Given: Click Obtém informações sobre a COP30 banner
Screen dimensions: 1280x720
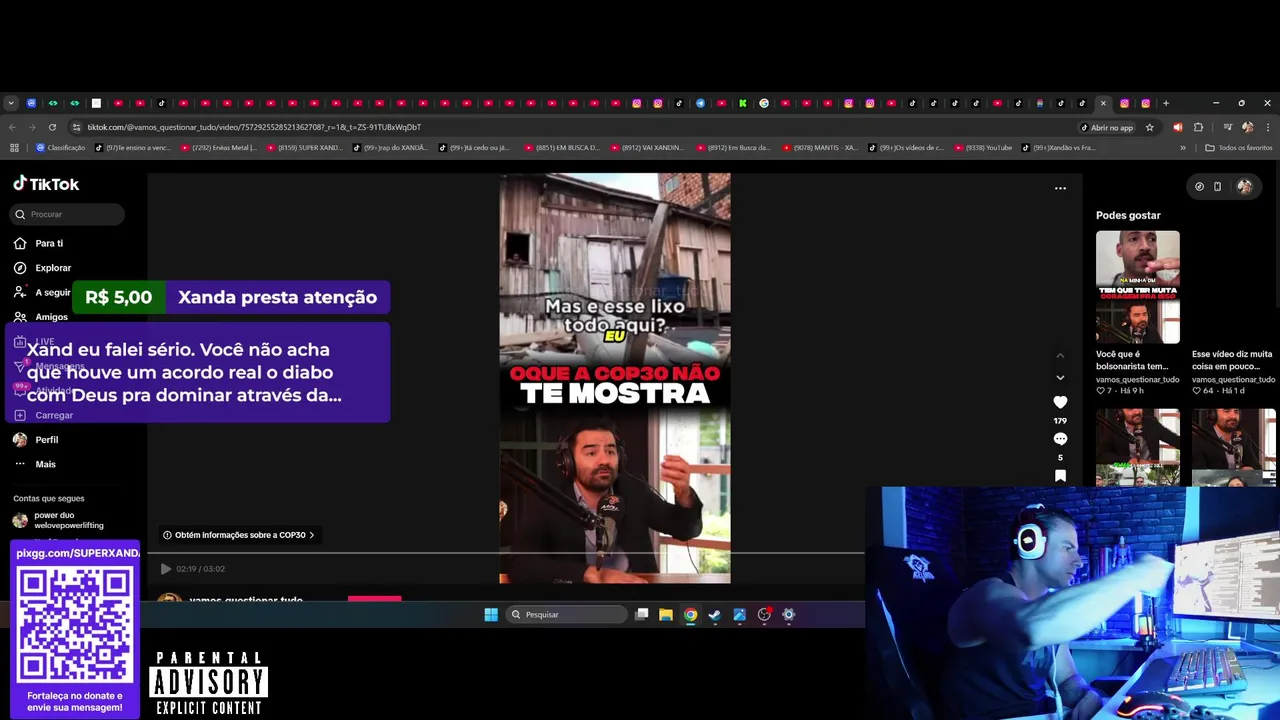Looking at the screenshot, I should (239, 535).
